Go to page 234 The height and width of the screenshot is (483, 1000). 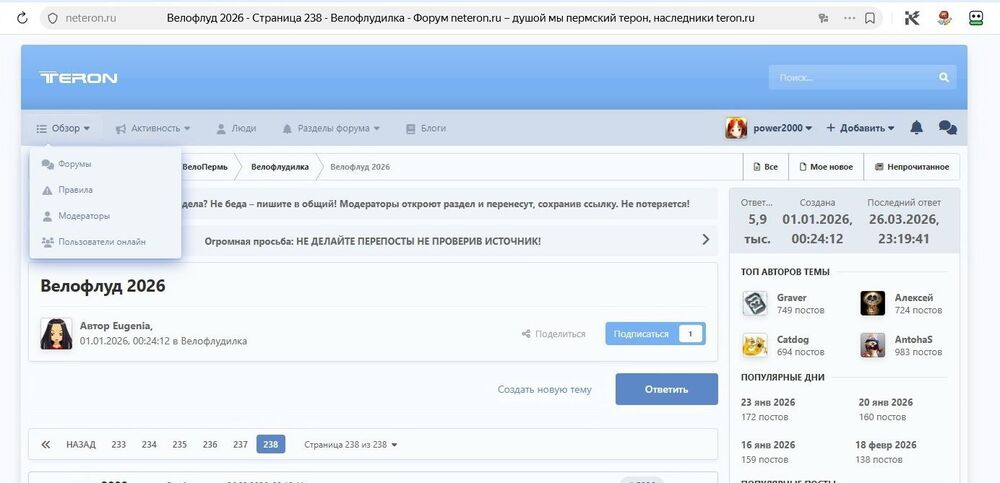coord(149,445)
